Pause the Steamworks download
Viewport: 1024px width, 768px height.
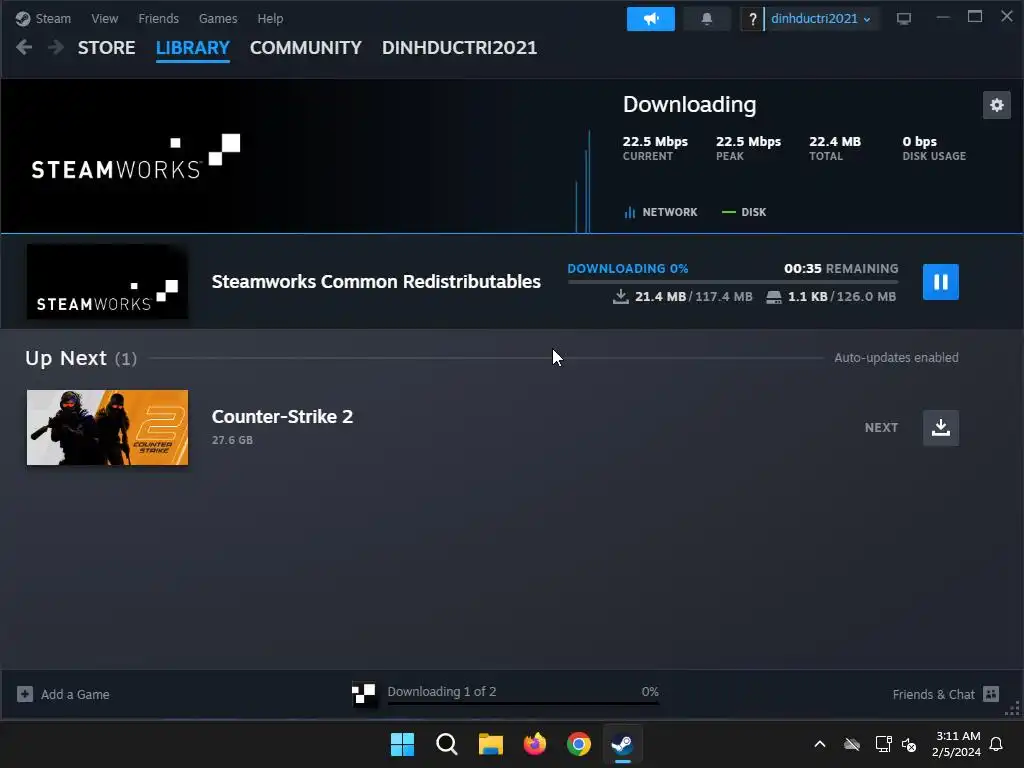(x=940, y=281)
